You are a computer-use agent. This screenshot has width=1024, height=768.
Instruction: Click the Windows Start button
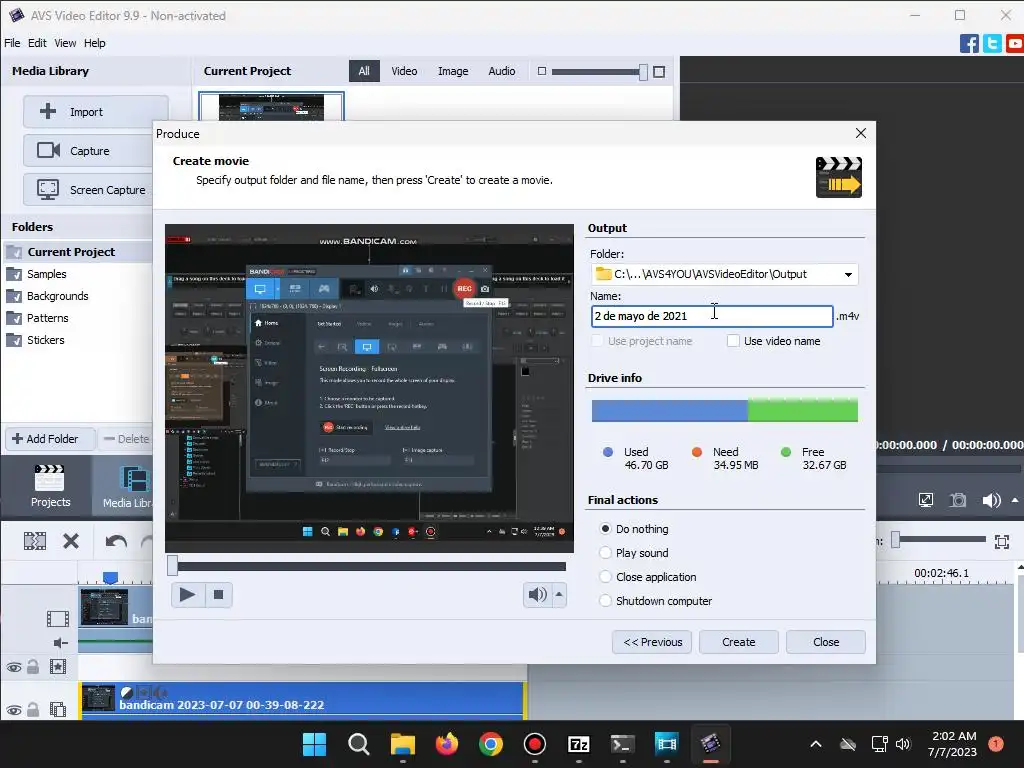click(314, 744)
